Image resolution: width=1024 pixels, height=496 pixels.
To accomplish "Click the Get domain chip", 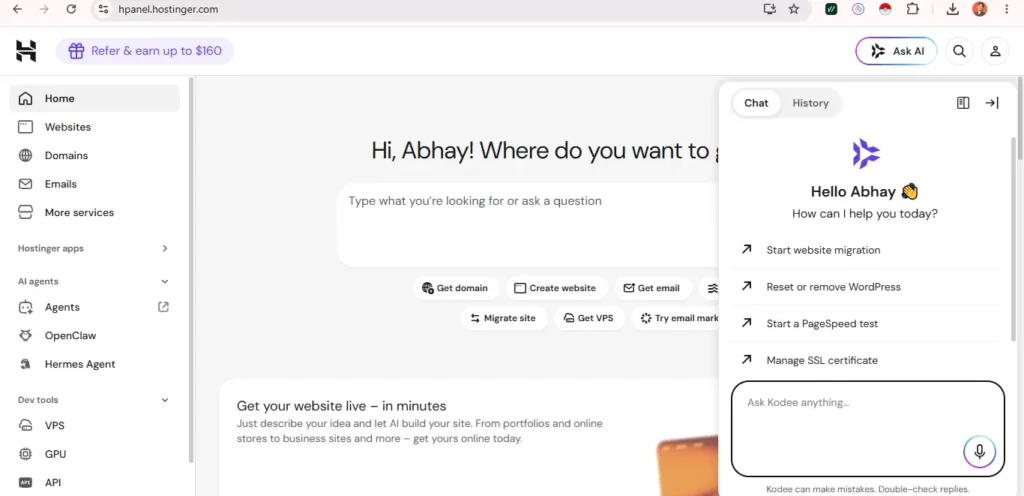I will click(x=455, y=288).
